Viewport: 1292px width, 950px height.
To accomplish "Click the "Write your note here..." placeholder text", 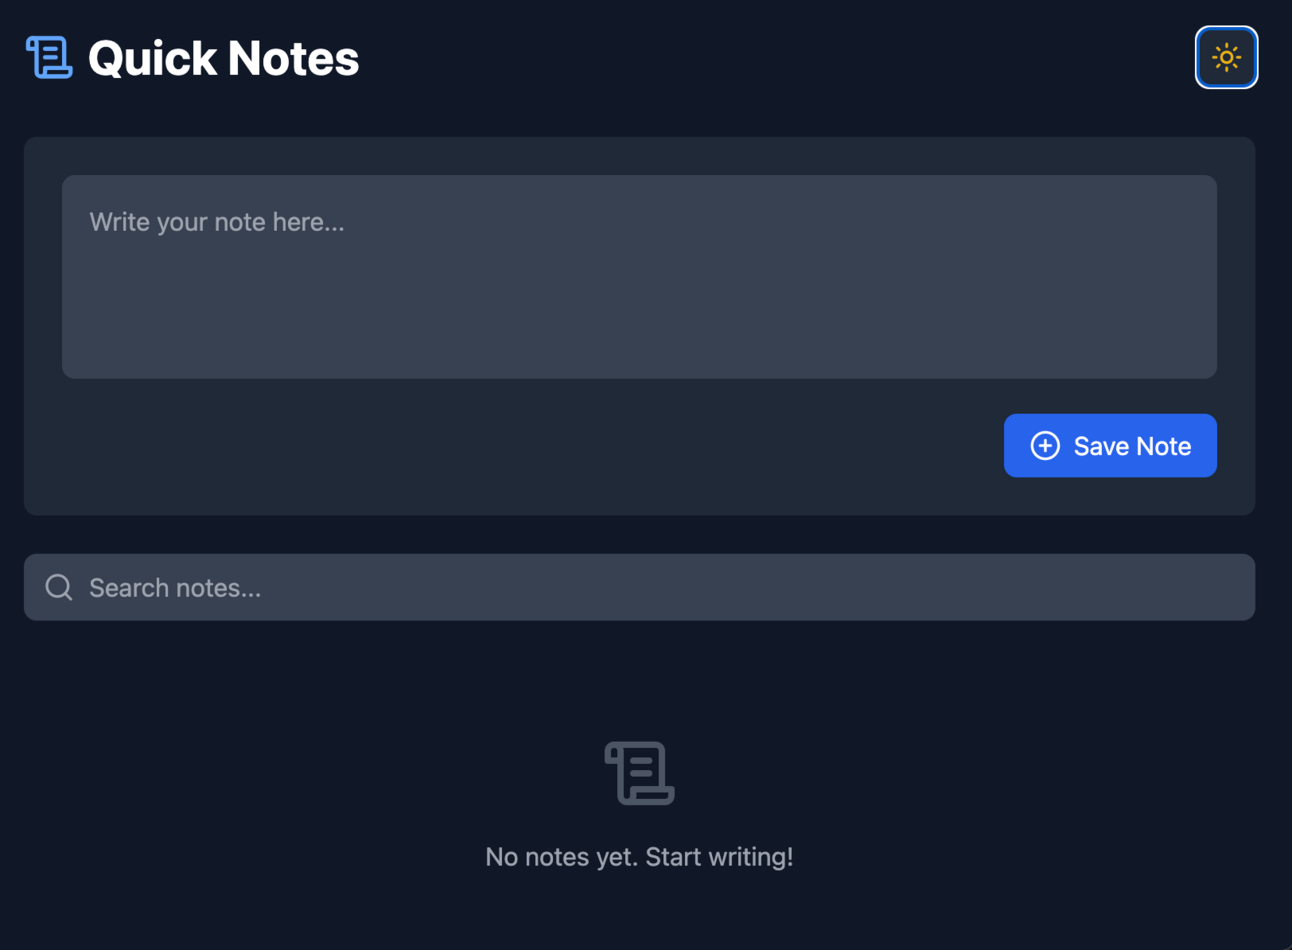I will point(216,222).
